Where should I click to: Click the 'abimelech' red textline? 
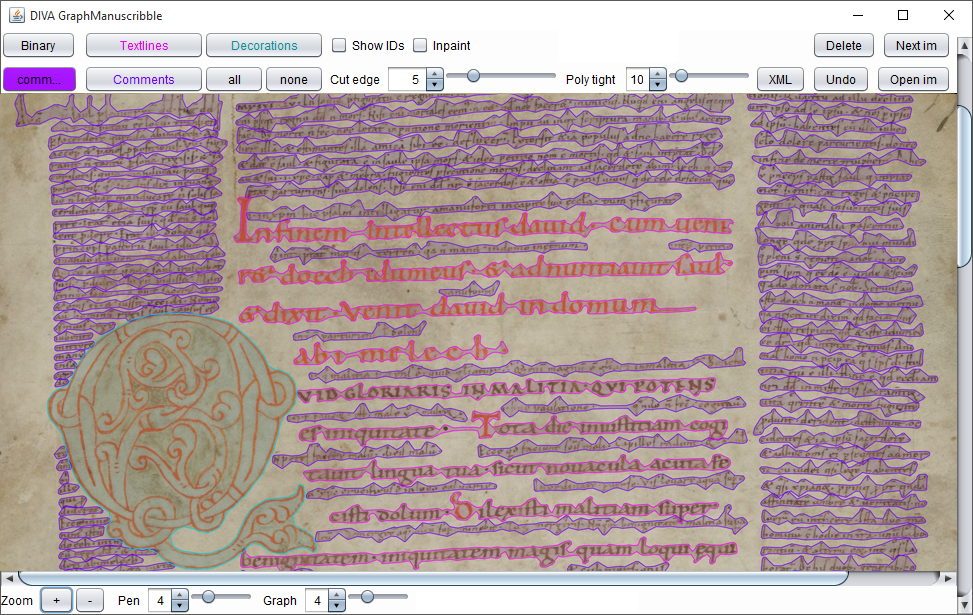400,352
